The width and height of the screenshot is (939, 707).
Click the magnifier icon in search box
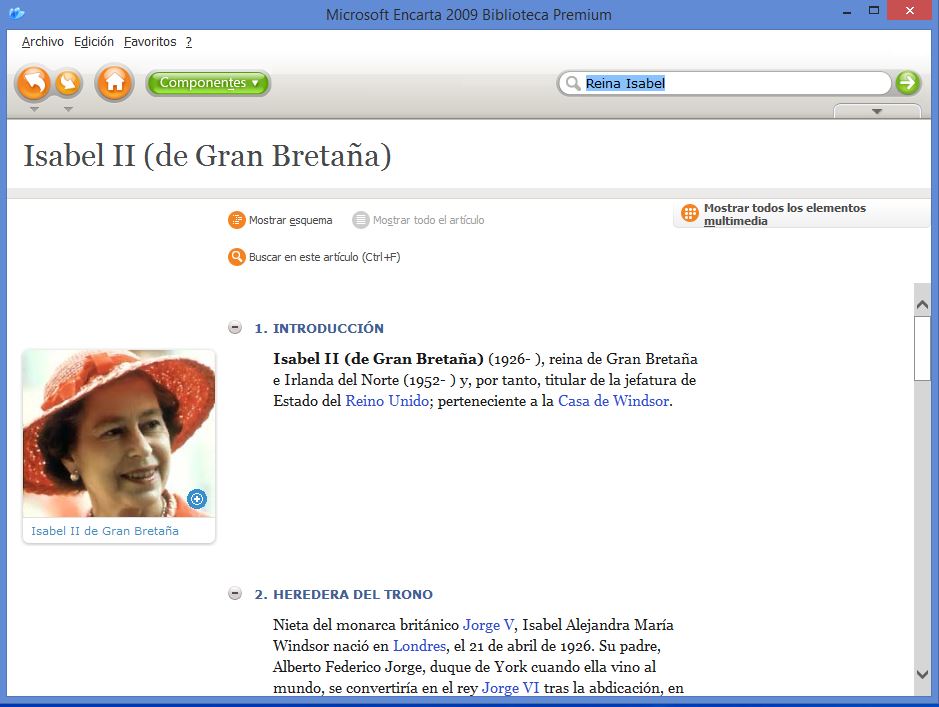573,83
